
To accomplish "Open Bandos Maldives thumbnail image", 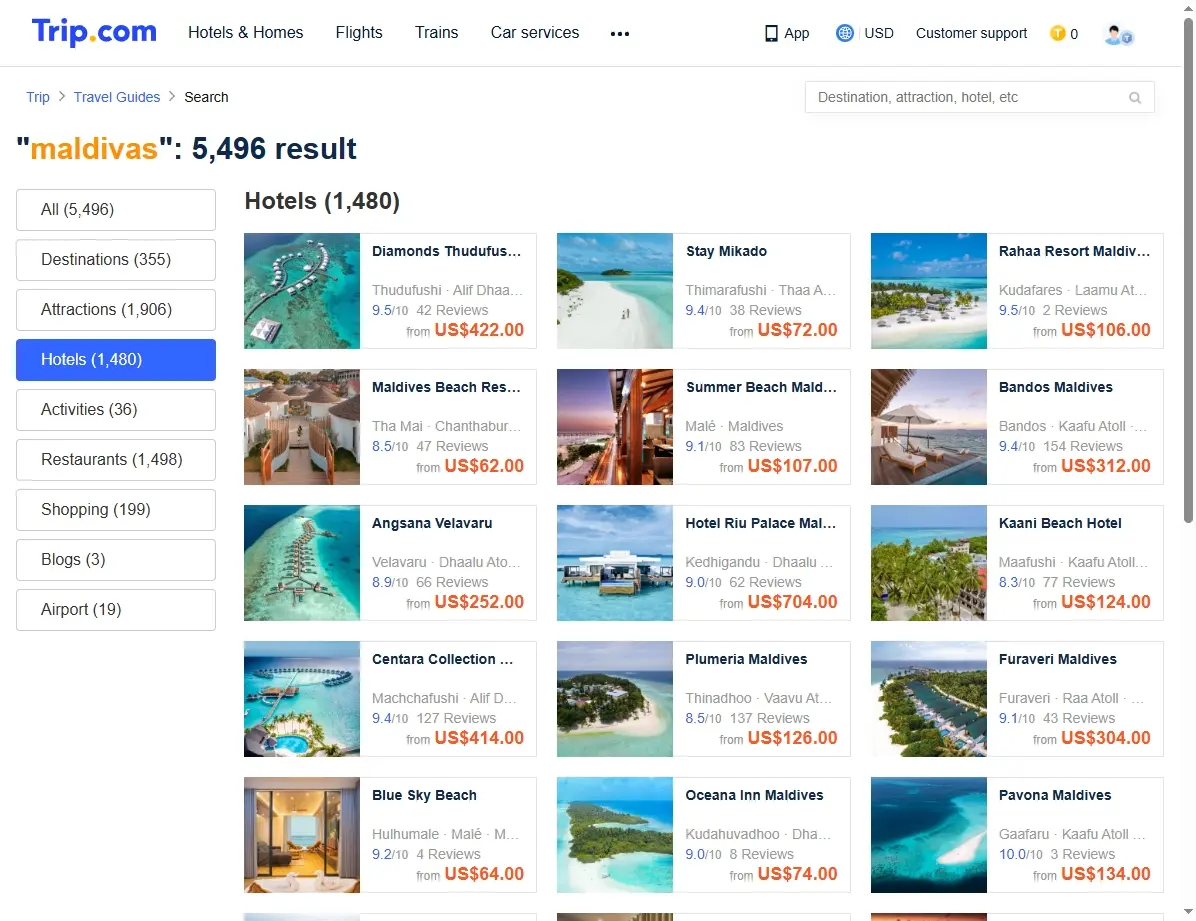I will pos(929,427).
